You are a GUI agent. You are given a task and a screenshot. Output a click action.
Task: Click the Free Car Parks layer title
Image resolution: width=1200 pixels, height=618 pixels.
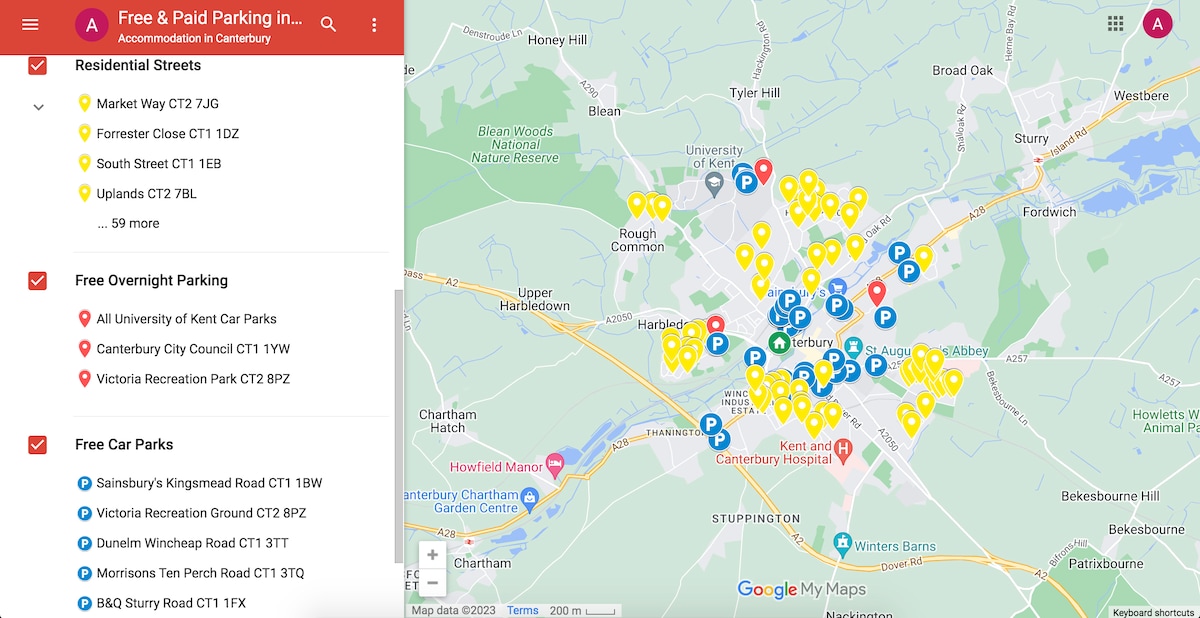pyautogui.click(x=124, y=445)
